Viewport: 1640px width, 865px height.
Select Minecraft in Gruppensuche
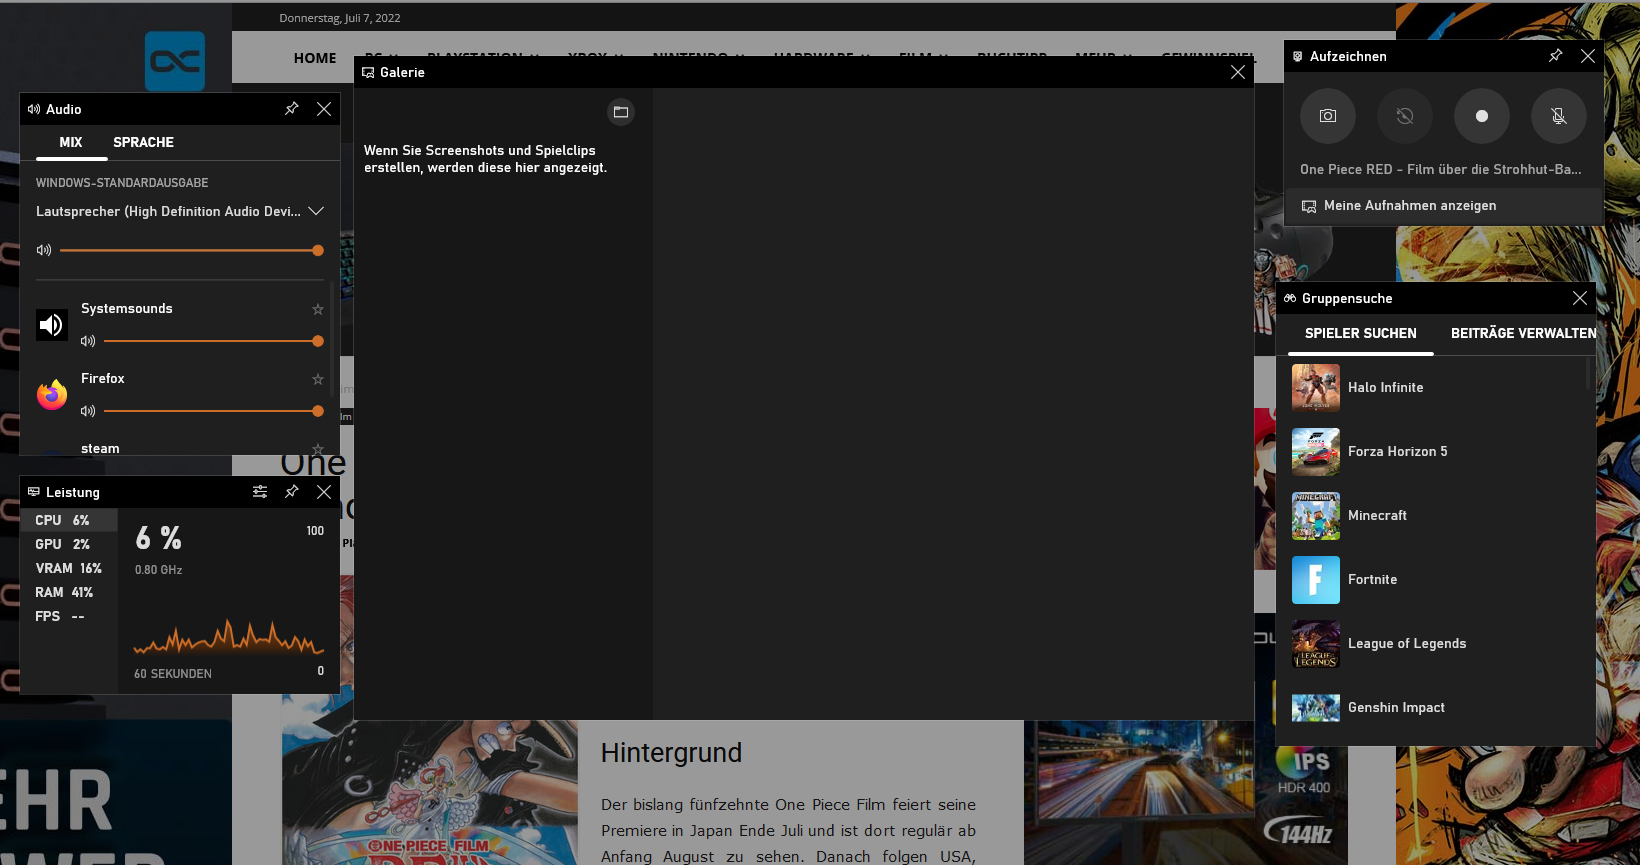tap(1436, 516)
